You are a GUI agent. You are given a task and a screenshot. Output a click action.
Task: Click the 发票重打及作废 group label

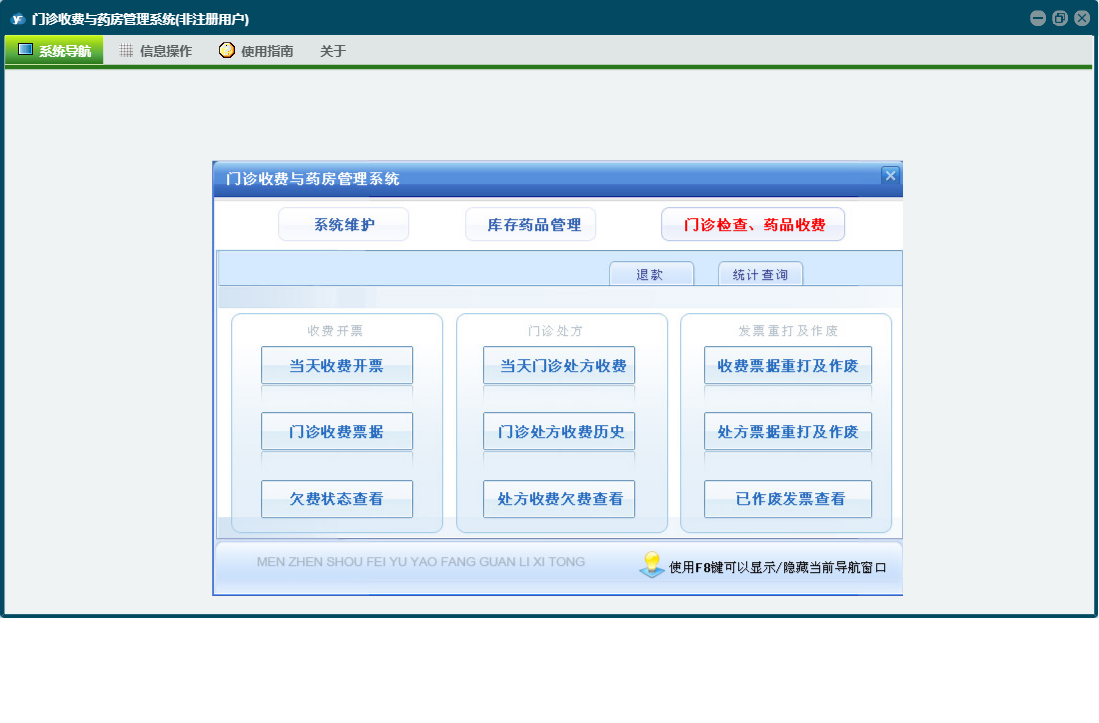pyautogui.click(x=788, y=331)
